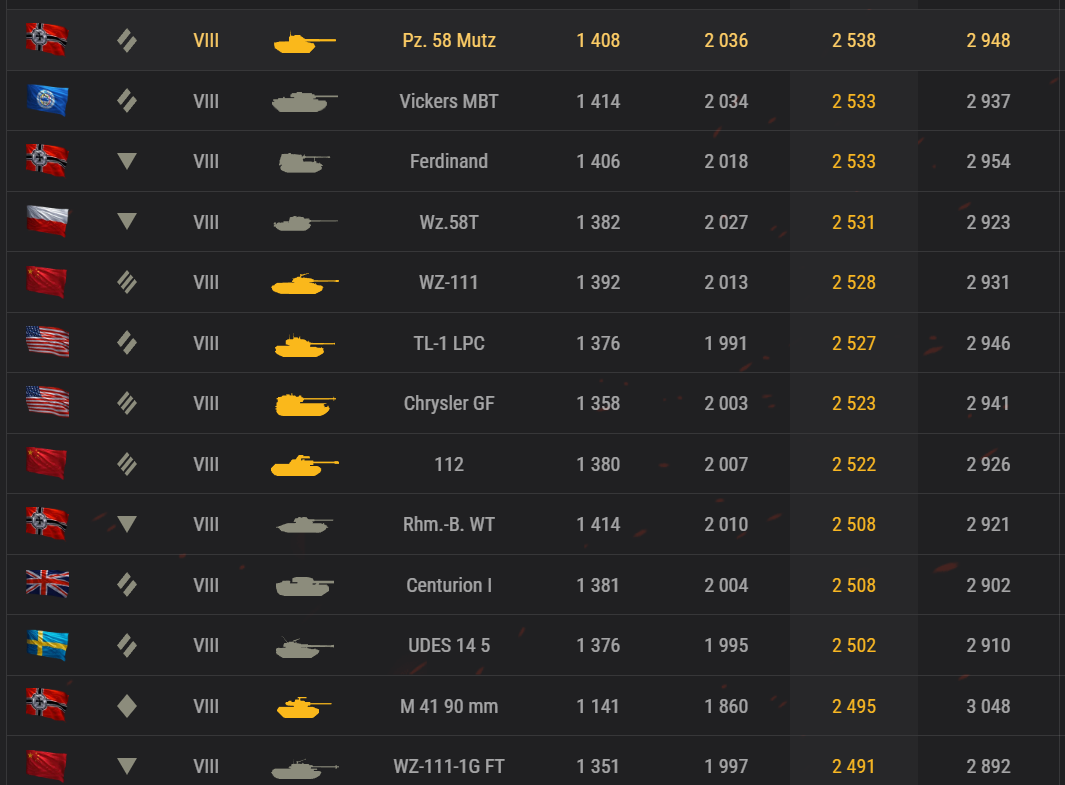This screenshot has height=785, width=1065.
Task: Open the Pz. 58 Mutz tank name
Action: click(x=449, y=41)
